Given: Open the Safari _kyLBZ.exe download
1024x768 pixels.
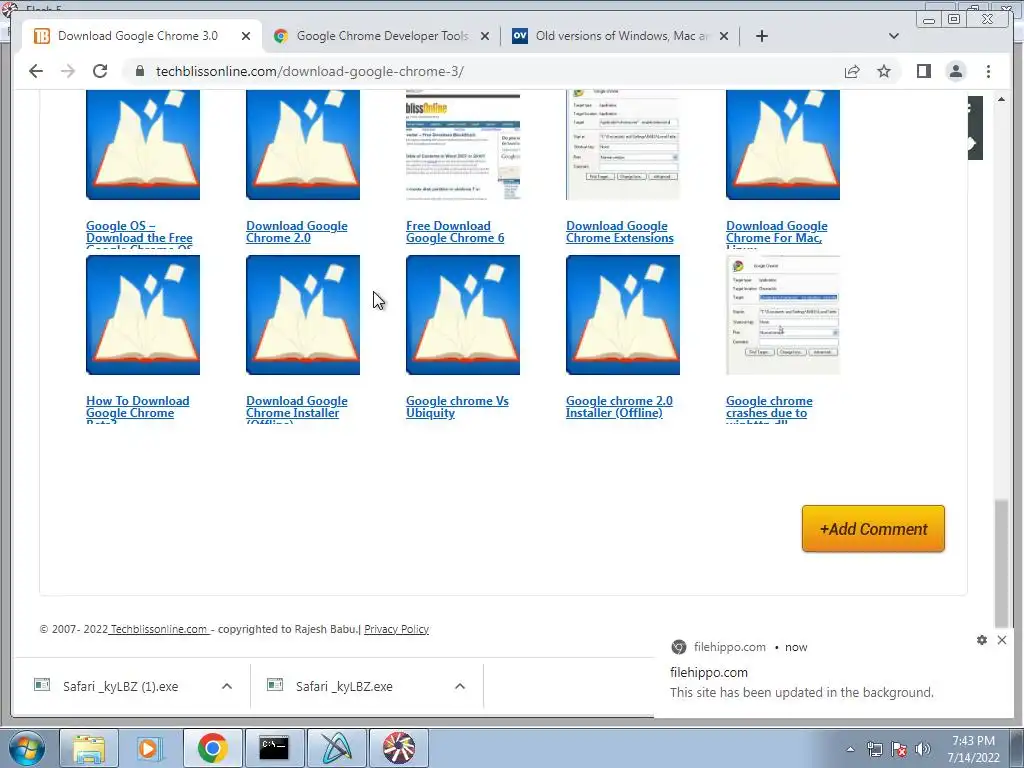Looking at the screenshot, I should 344,686.
